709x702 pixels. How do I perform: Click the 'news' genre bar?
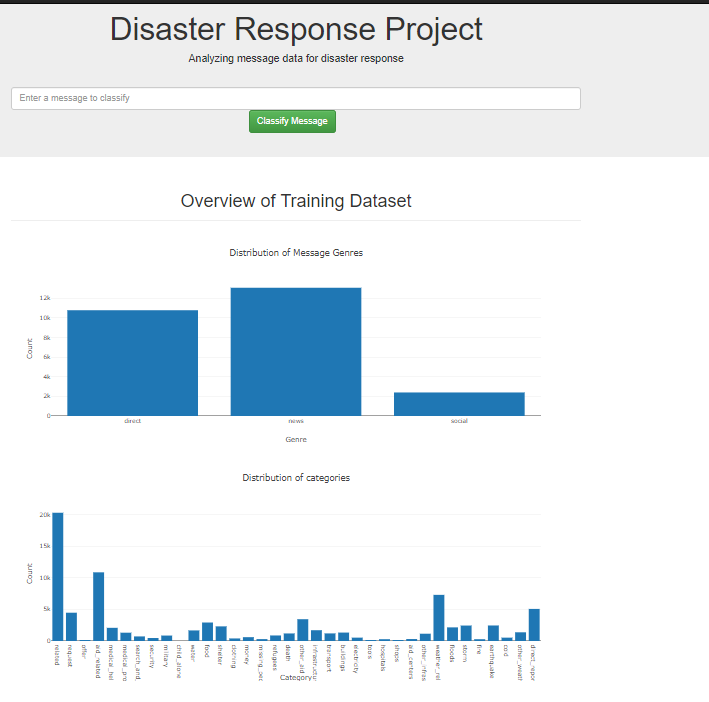click(x=296, y=351)
